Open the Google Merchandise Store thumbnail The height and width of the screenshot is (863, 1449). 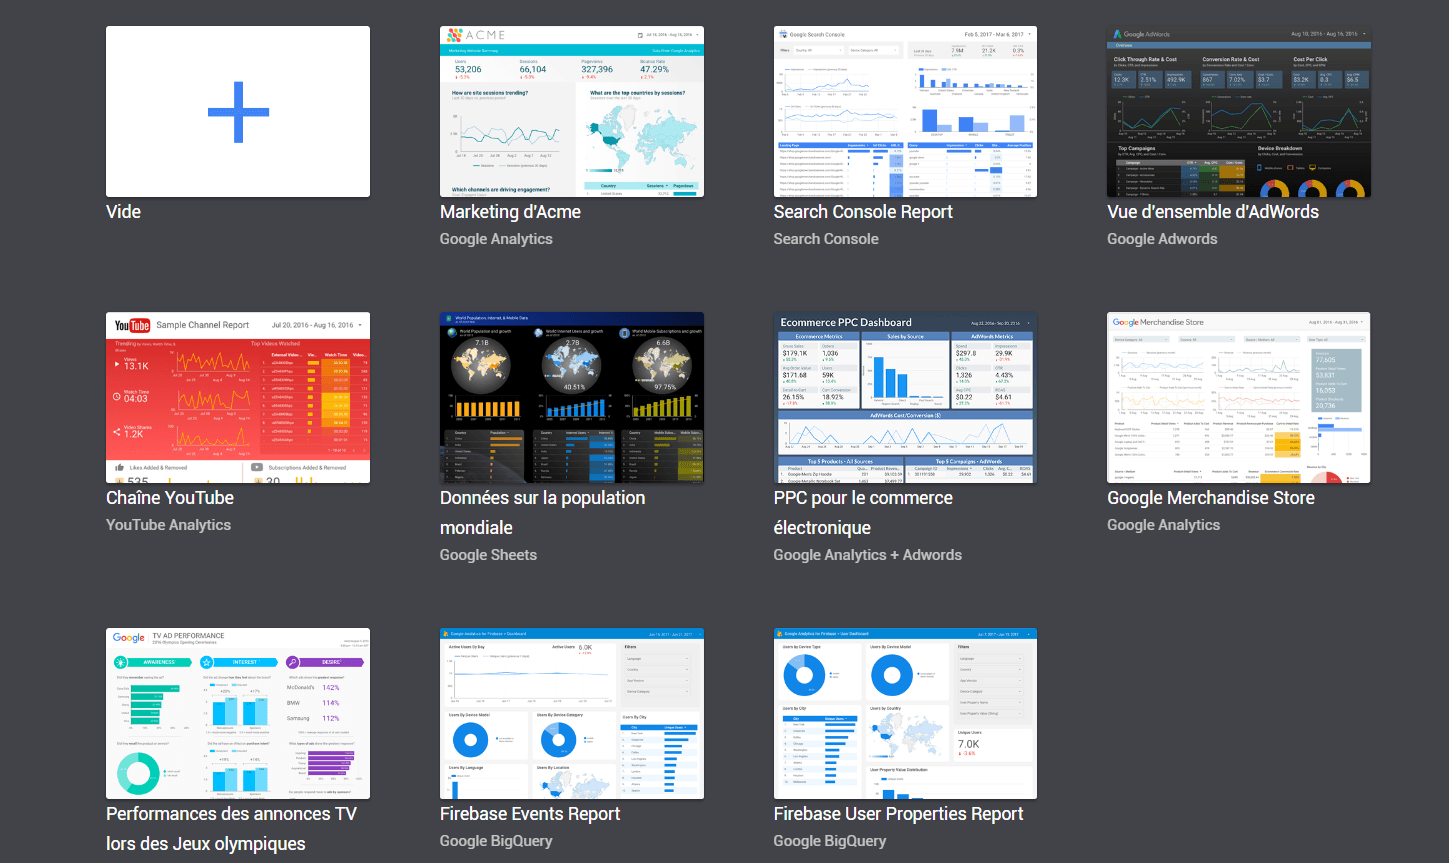pos(1239,397)
